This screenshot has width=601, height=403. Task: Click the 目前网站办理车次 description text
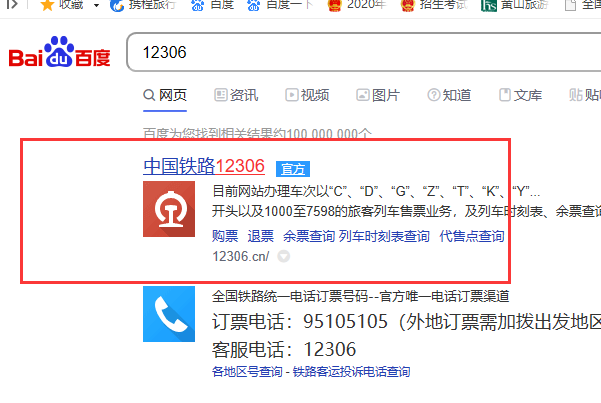(376, 191)
